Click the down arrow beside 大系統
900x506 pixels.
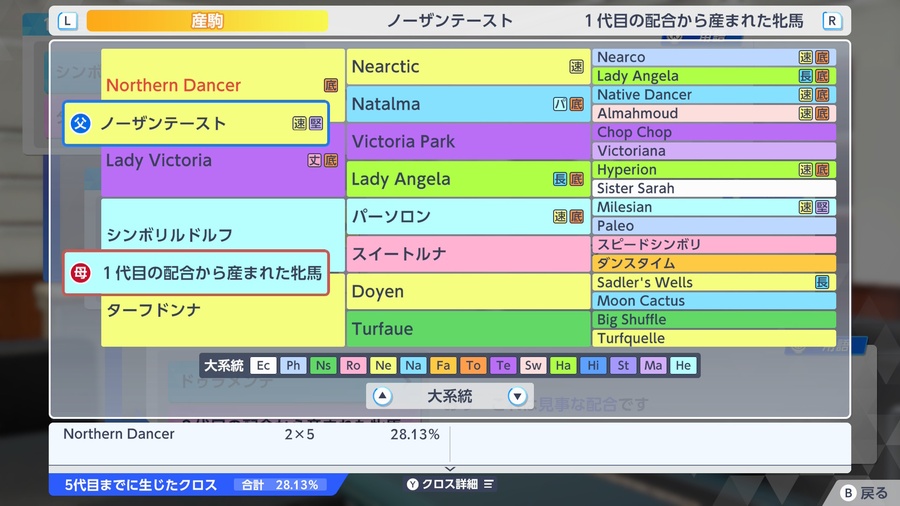[x=517, y=396]
